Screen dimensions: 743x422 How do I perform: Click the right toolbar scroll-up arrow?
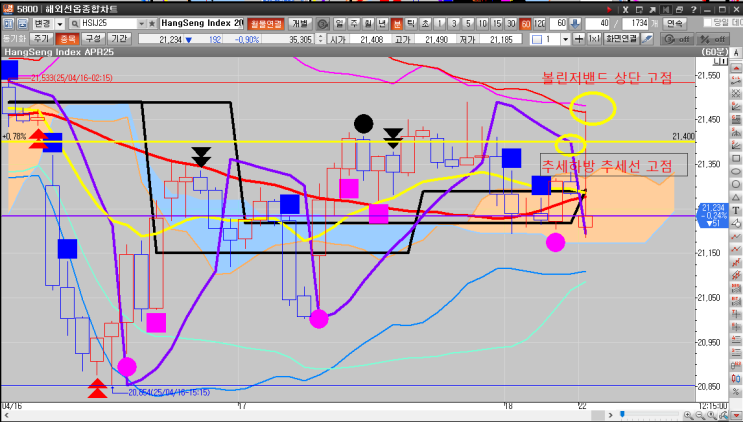tap(736, 68)
